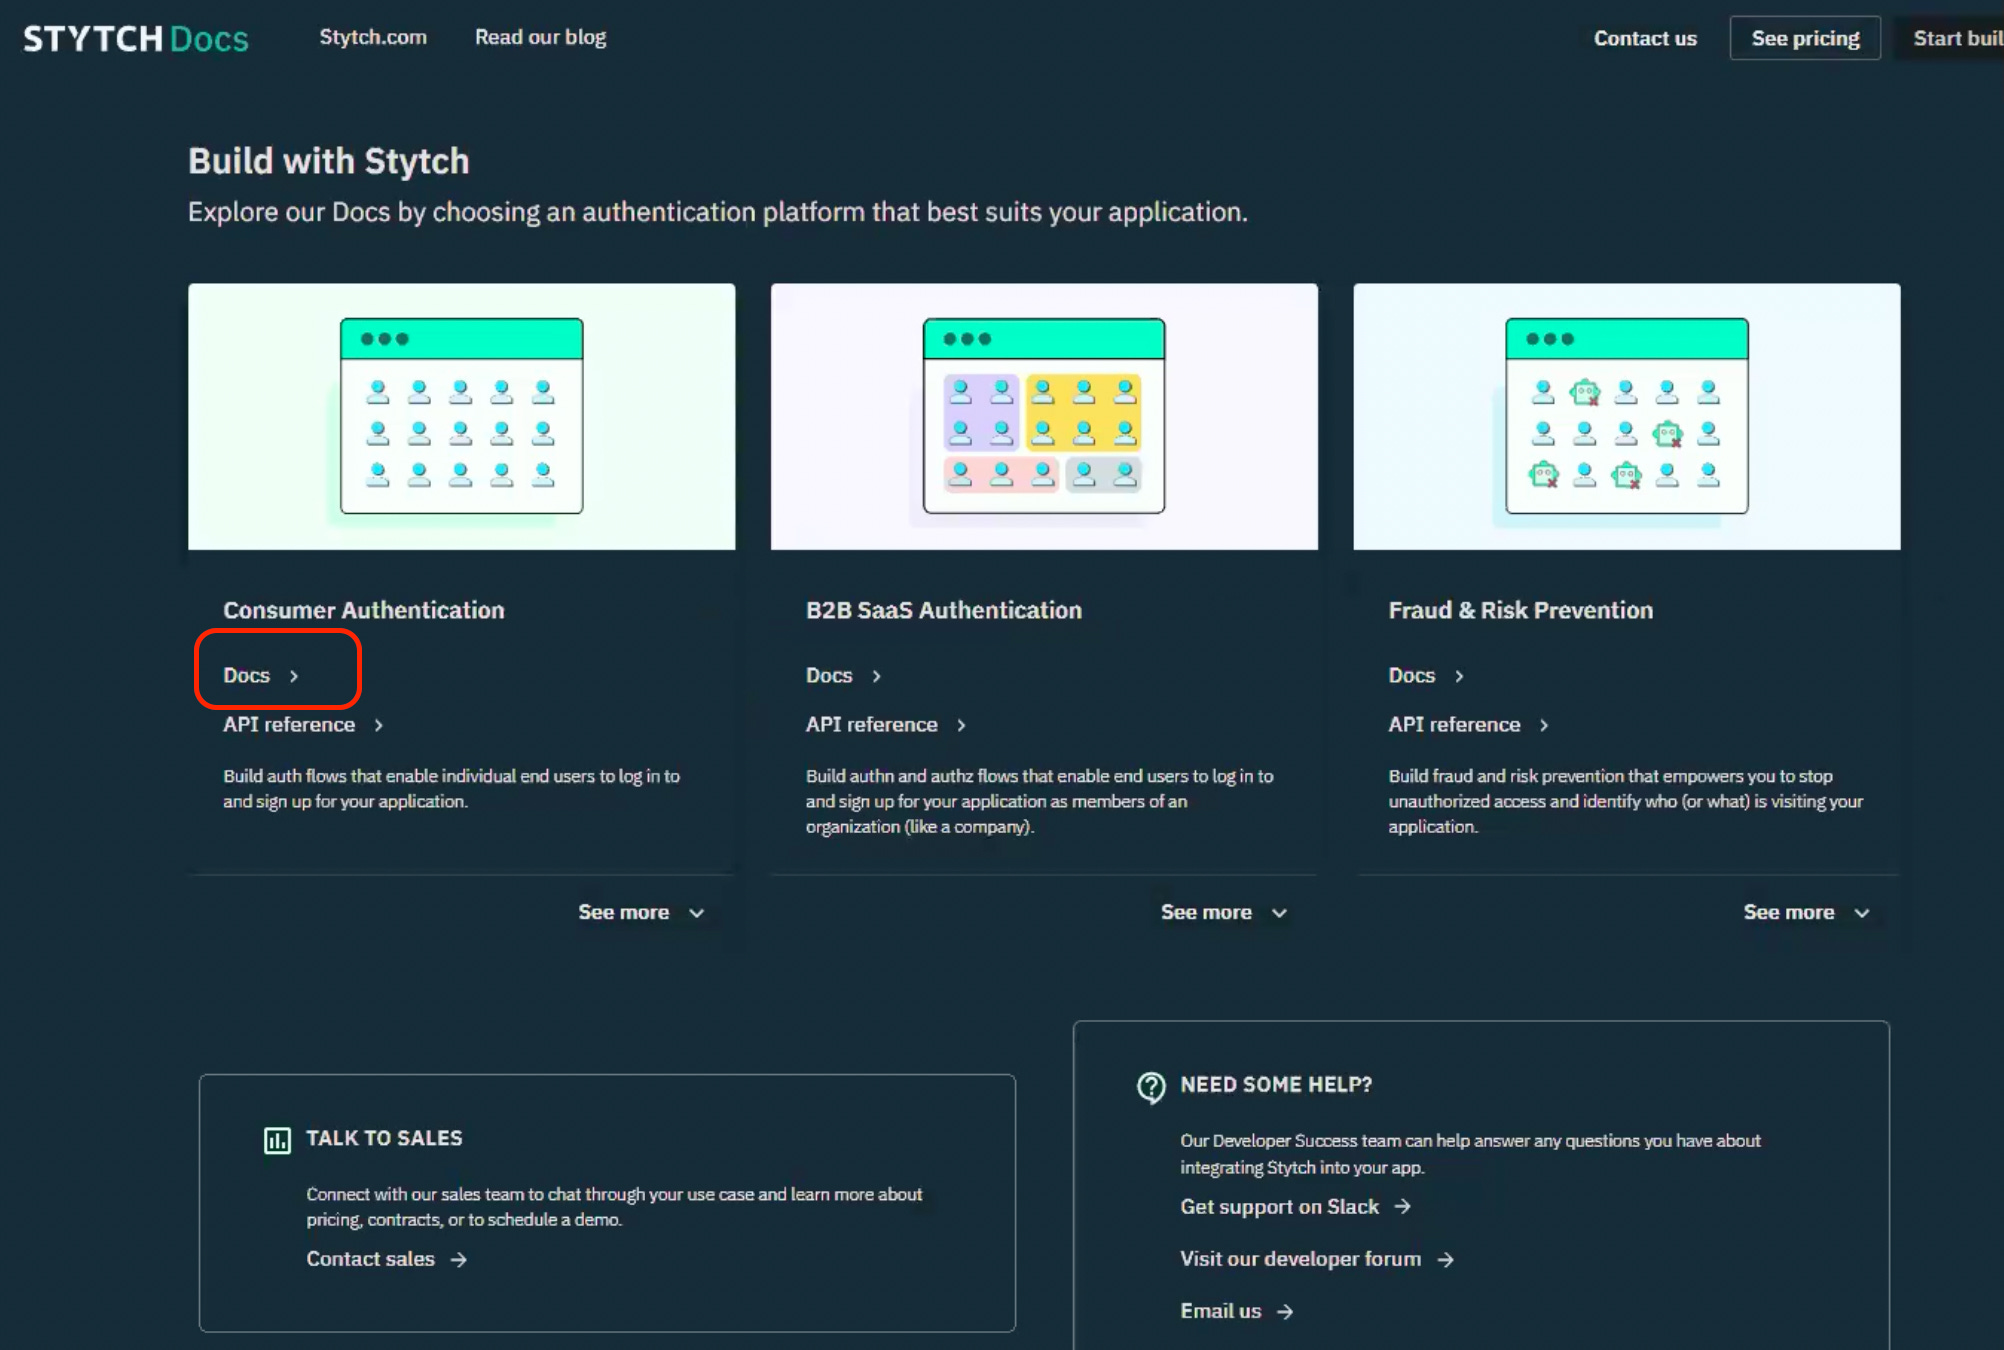Click the Talk to Sales chart icon
Screen dimensions: 2004x1350
point(277,1140)
